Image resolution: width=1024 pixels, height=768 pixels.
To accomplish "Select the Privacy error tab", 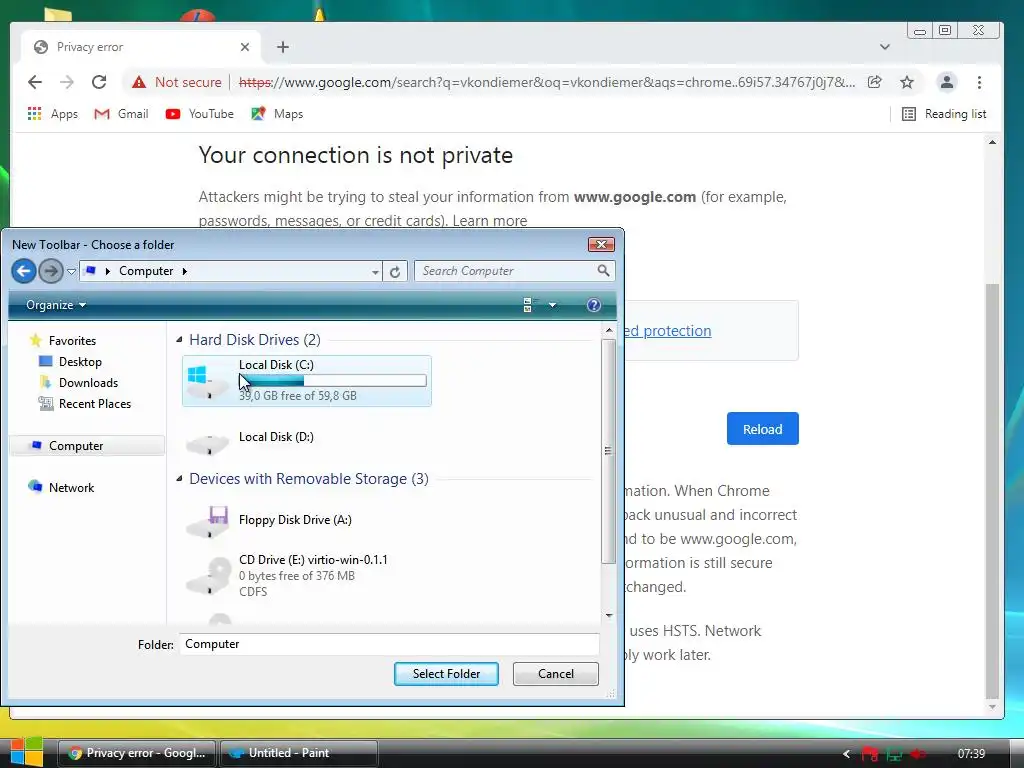I will [x=140, y=47].
